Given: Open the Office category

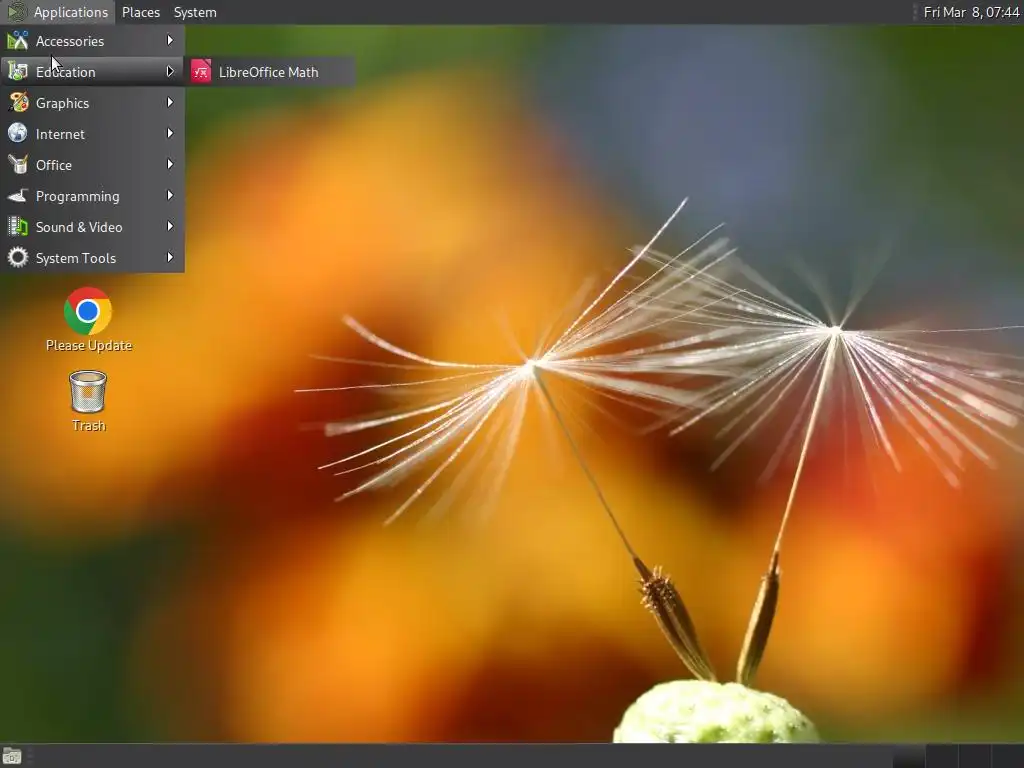Looking at the screenshot, I should tap(92, 165).
